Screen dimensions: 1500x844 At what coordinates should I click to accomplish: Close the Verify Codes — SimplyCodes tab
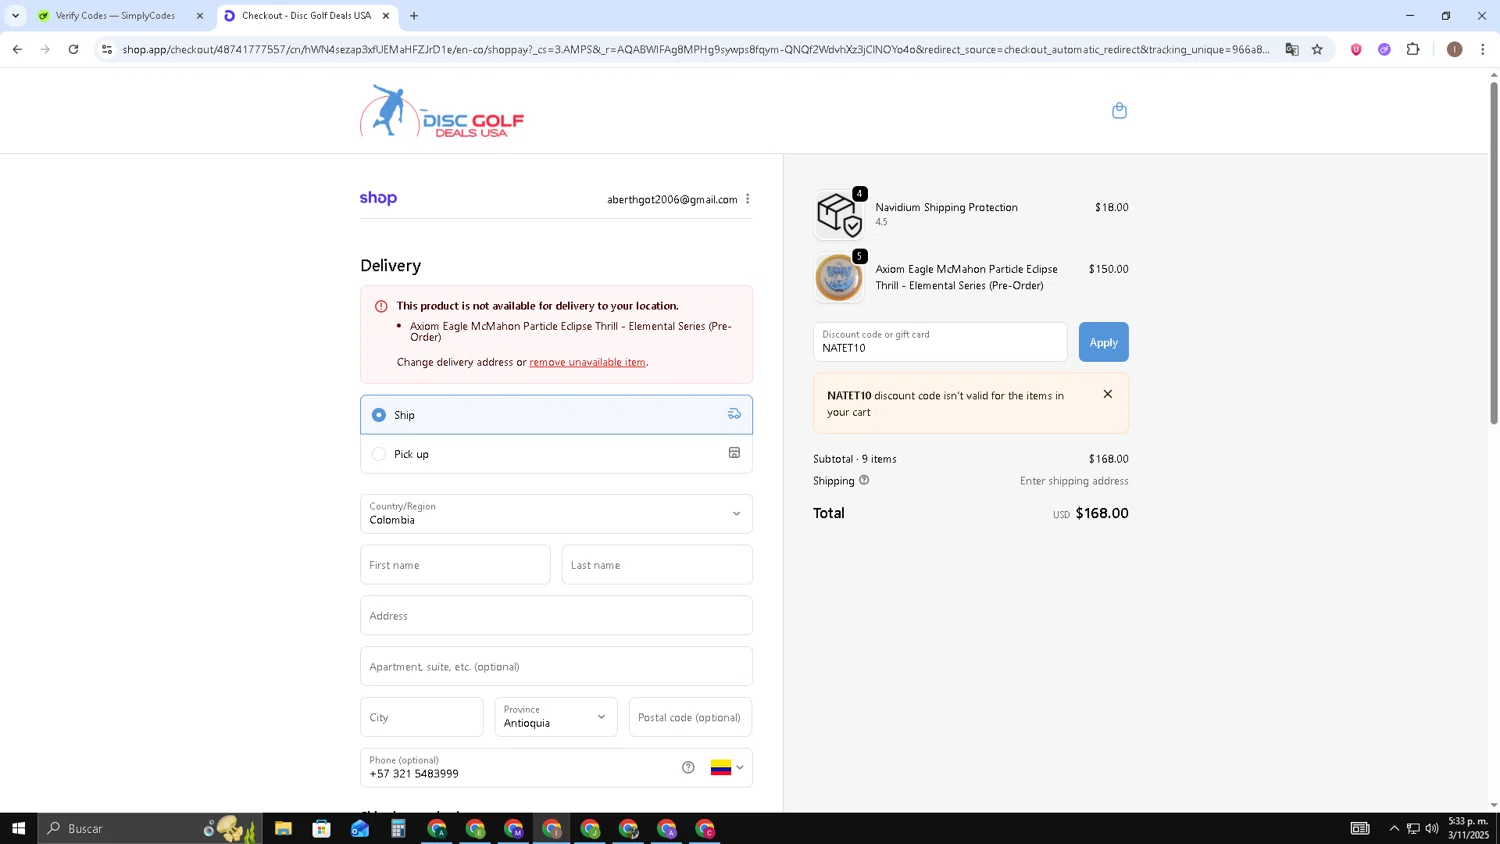(199, 16)
